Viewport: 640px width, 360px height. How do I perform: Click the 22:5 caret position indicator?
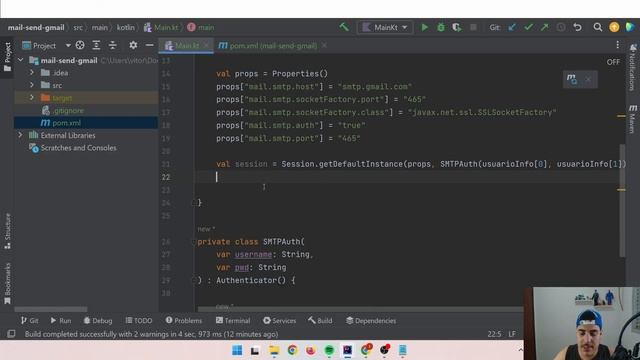tap(494, 334)
